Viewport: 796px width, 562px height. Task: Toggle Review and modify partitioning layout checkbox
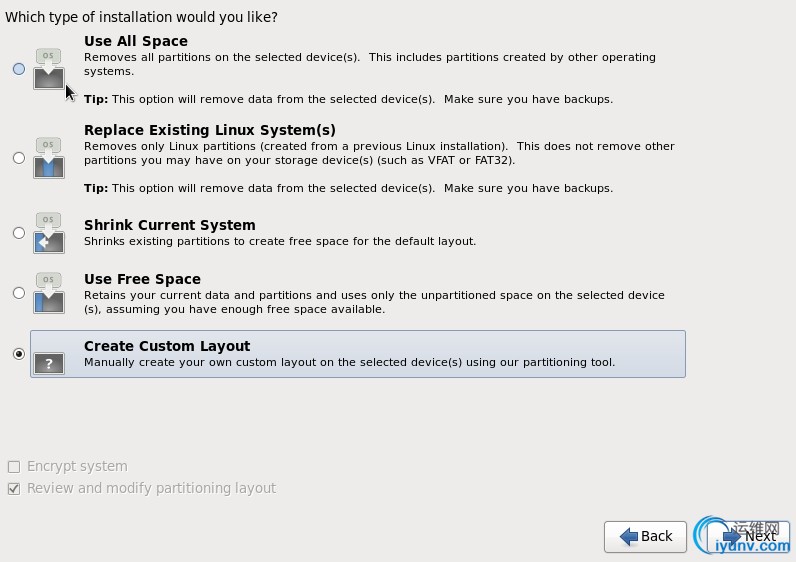[14, 489]
